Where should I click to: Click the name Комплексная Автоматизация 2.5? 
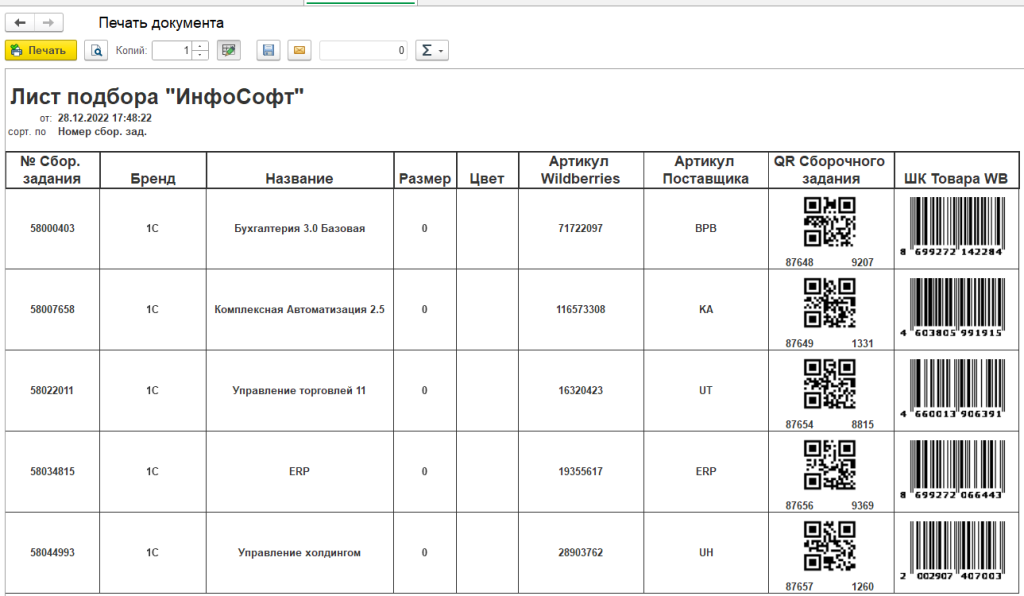click(300, 309)
